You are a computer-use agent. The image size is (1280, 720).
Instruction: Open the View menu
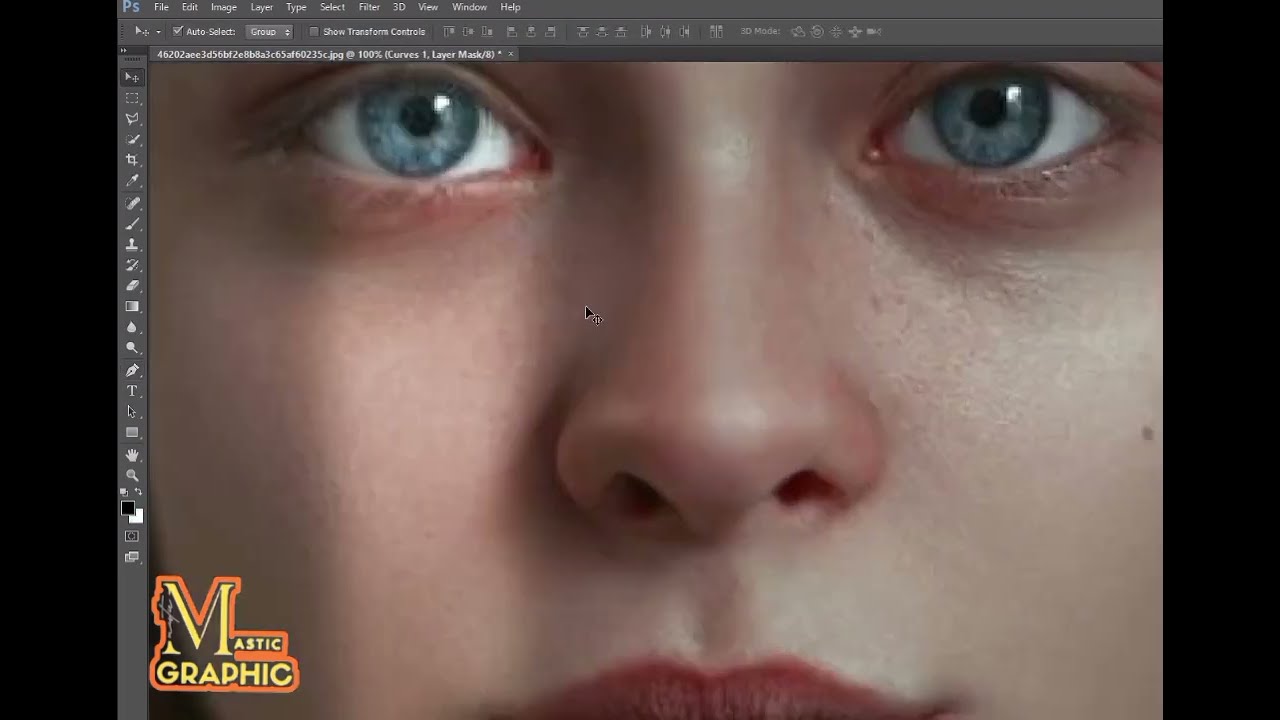pos(428,7)
